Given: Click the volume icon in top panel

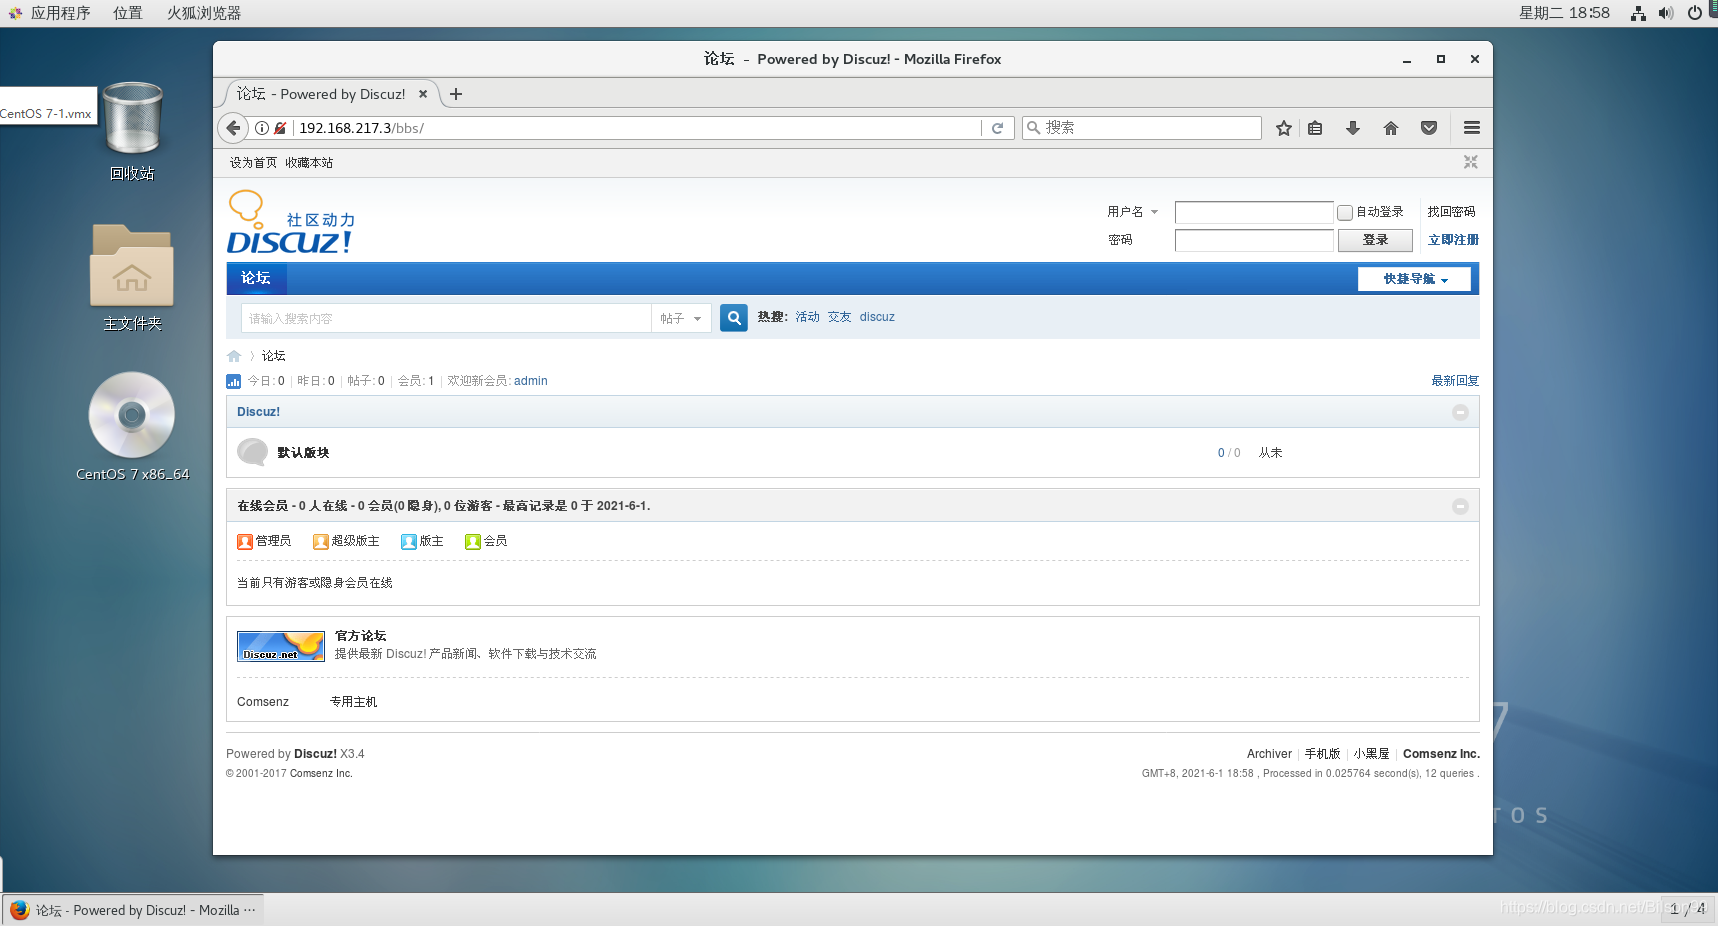Looking at the screenshot, I should coord(1665,13).
